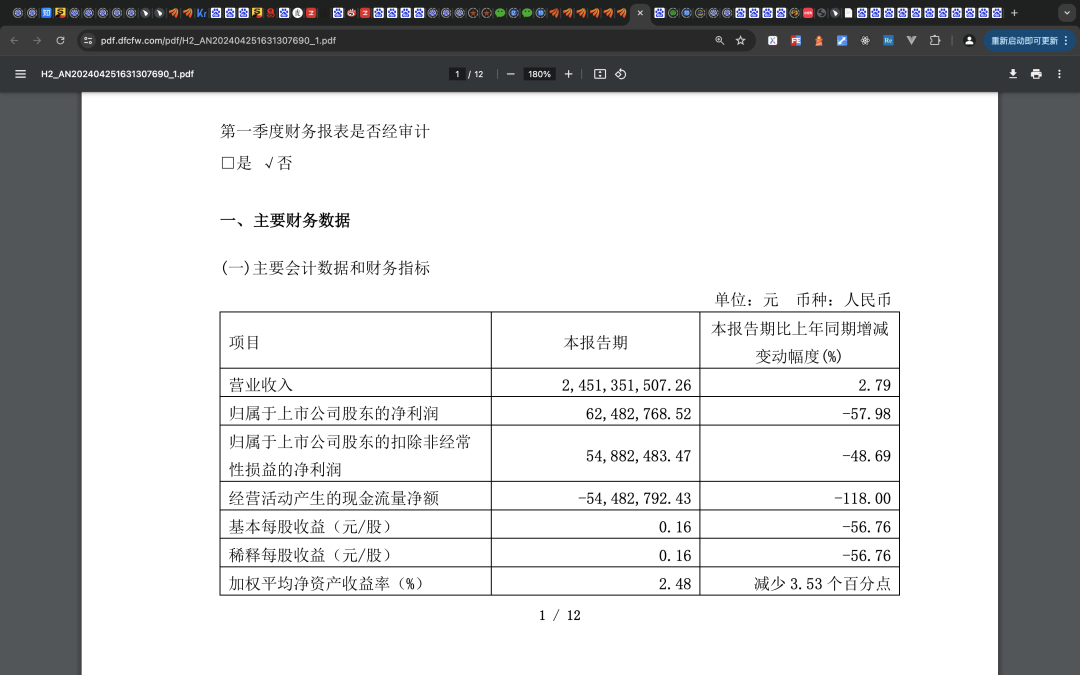Expand the tab search dropdown arrow

tap(1066, 12)
